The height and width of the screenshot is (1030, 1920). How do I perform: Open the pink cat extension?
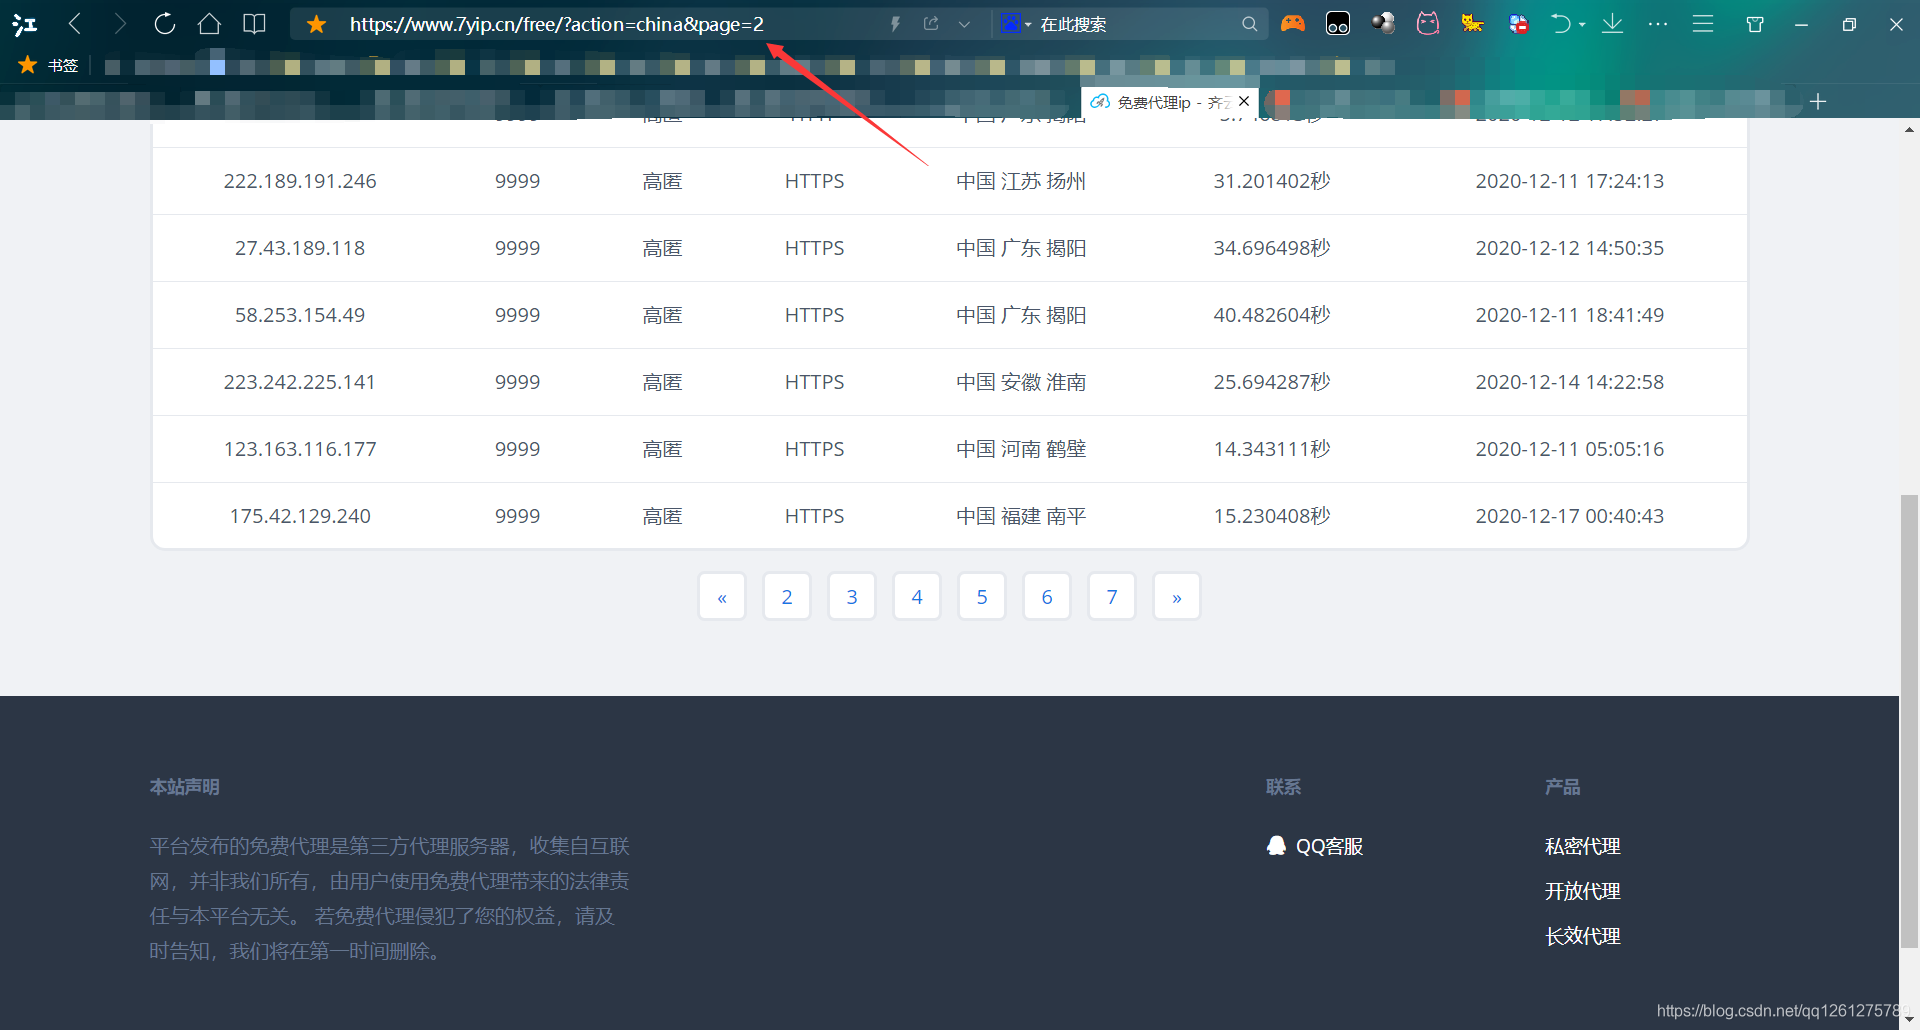tap(1427, 23)
